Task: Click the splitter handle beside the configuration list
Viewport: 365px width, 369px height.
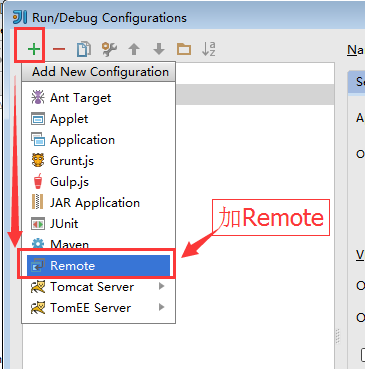Action: tap(338, 336)
